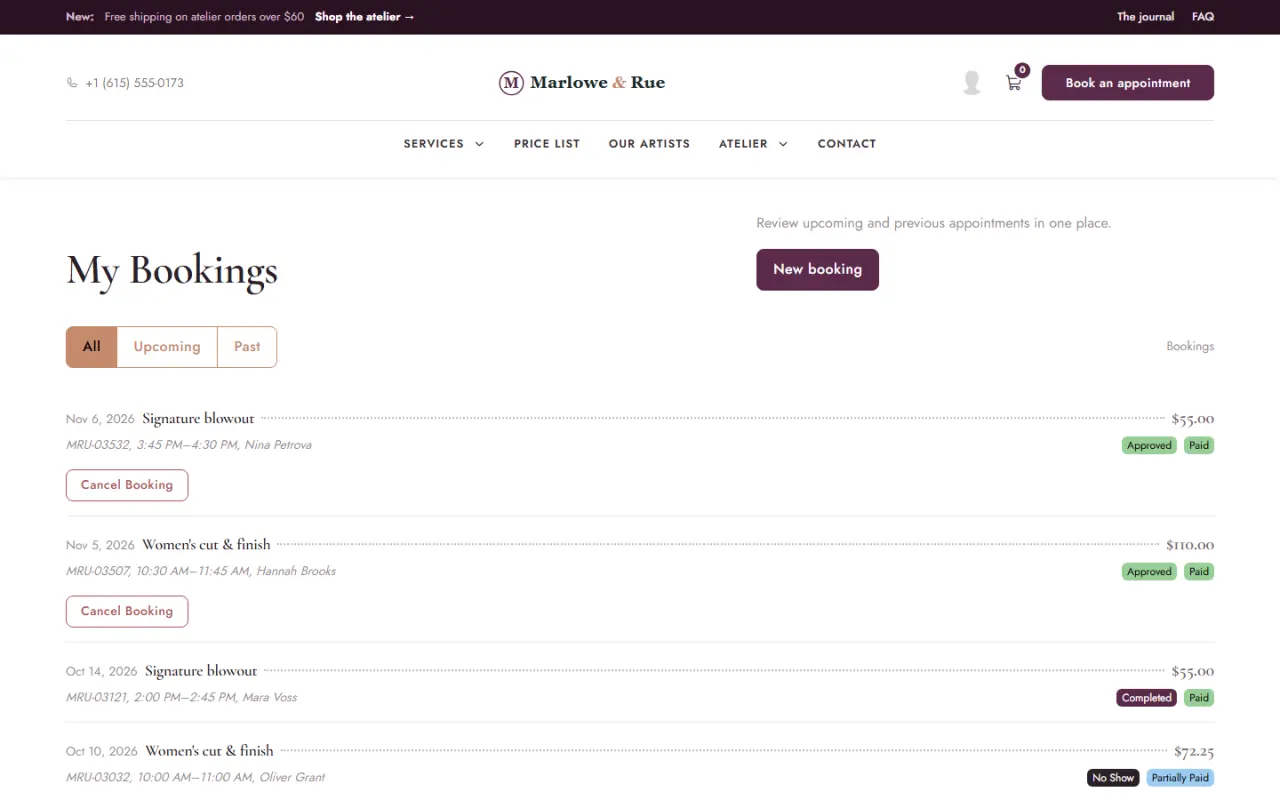
Task: Click the cart item count badge
Action: click(1022, 70)
